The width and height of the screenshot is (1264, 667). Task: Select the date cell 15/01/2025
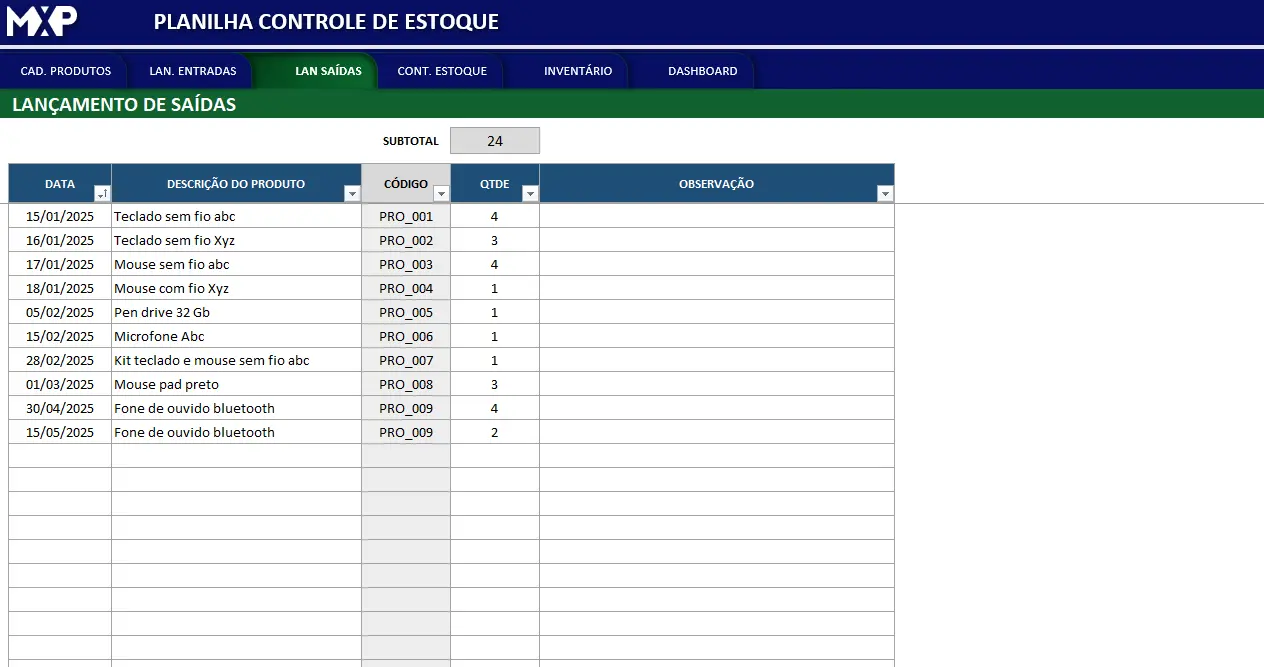click(x=60, y=216)
